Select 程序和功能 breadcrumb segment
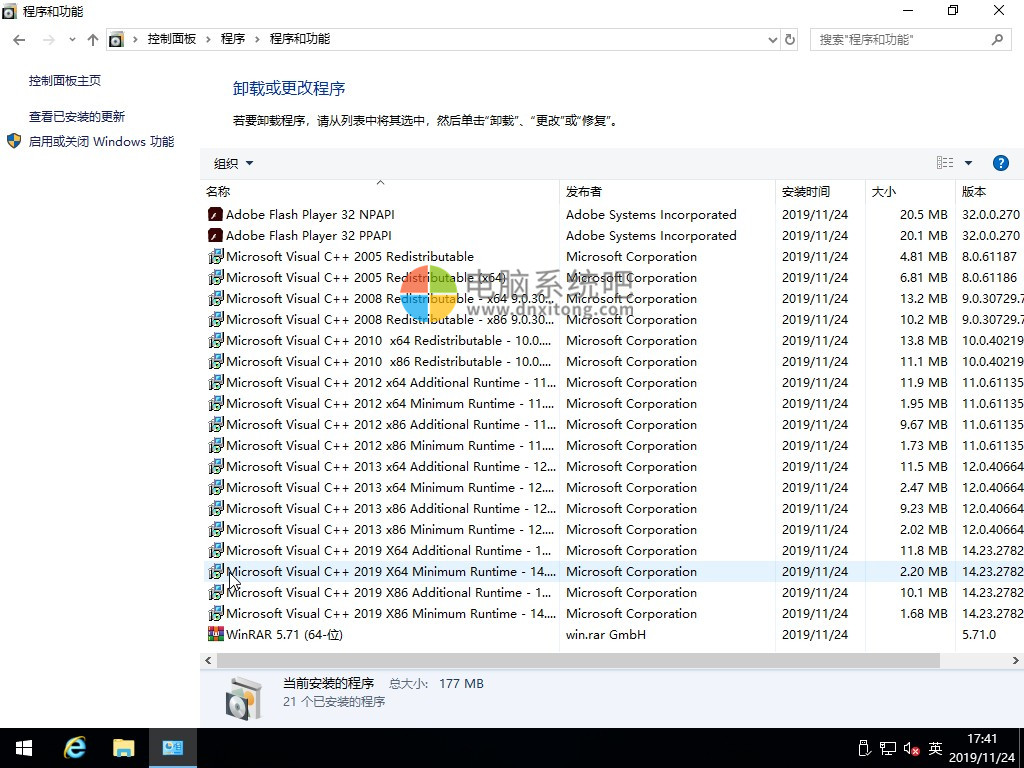Image resolution: width=1024 pixels, height=768 pixels. [x=300, y=39]
